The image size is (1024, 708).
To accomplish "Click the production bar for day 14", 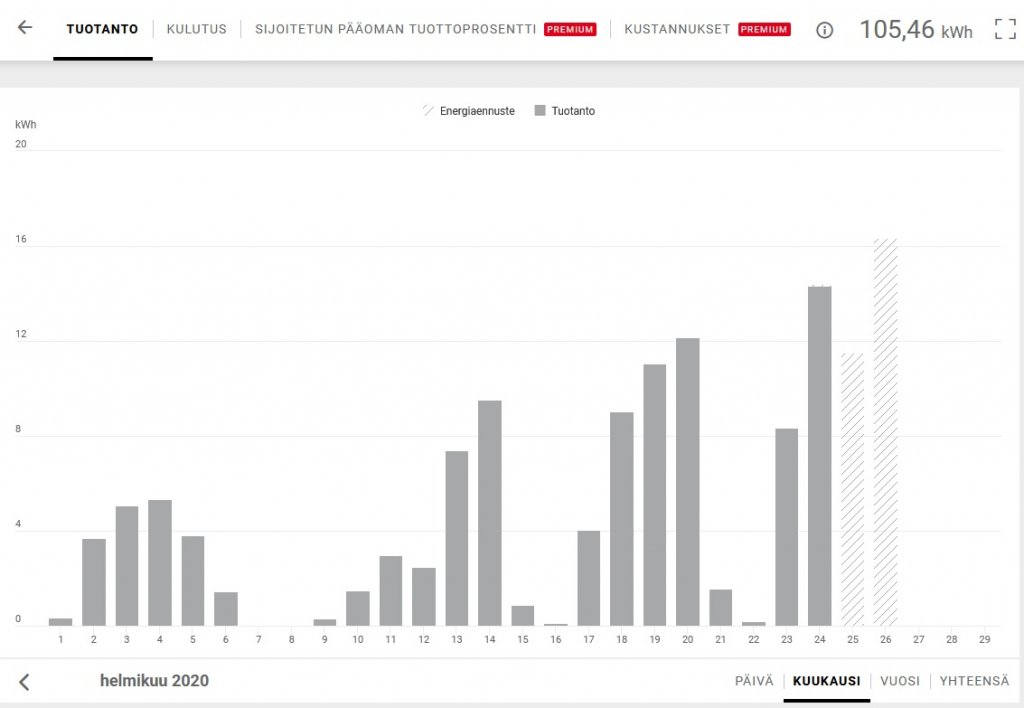I will click(489, 513).
